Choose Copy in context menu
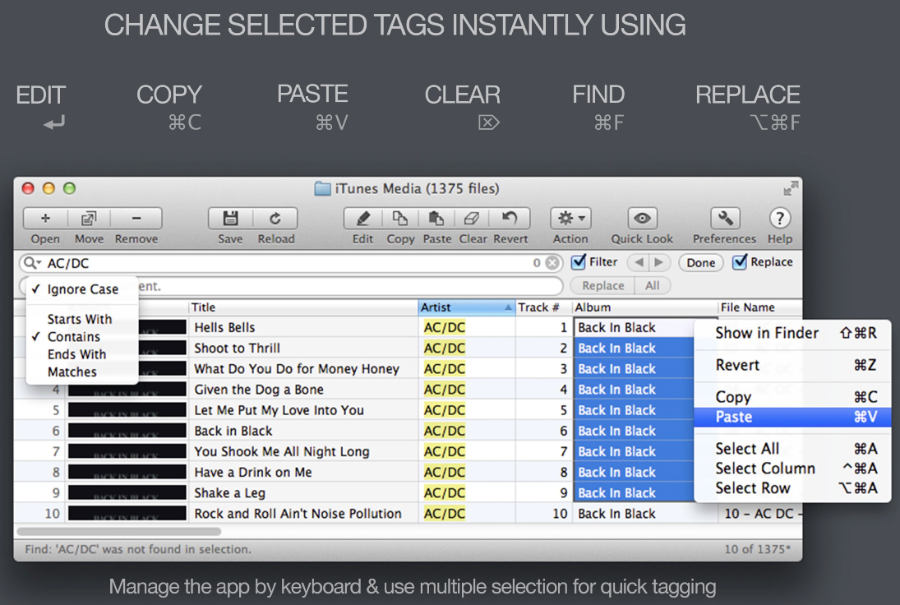 [793, 397]
